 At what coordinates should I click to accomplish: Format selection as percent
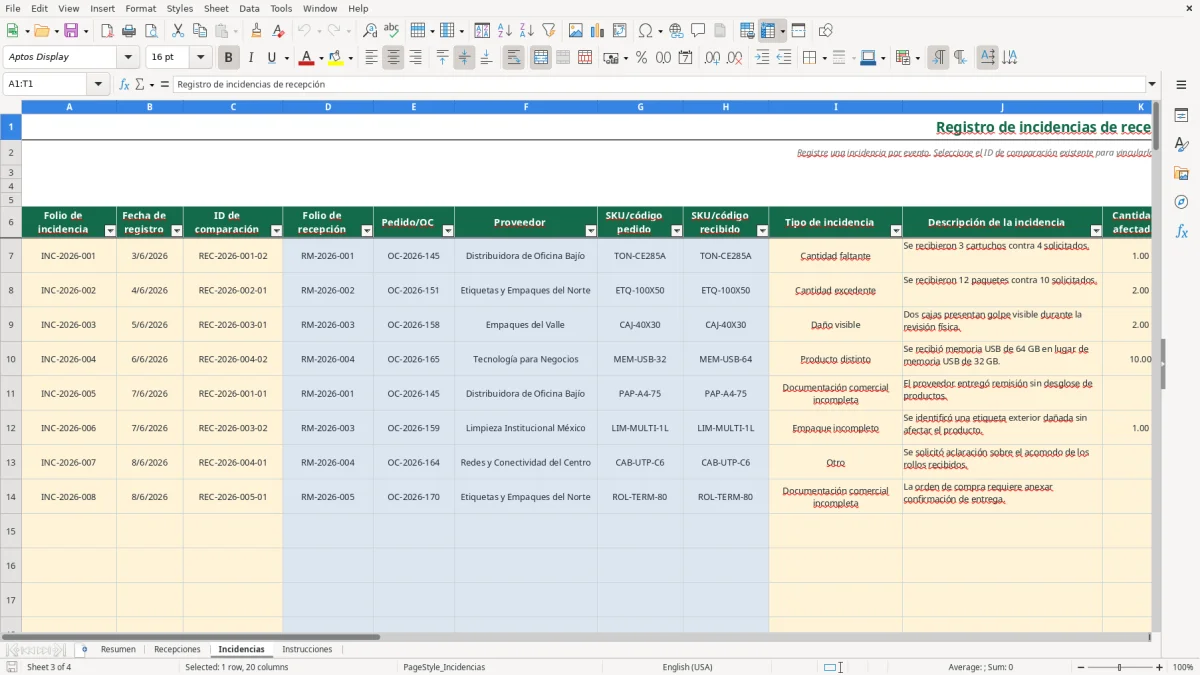click(x=641, y=58)
